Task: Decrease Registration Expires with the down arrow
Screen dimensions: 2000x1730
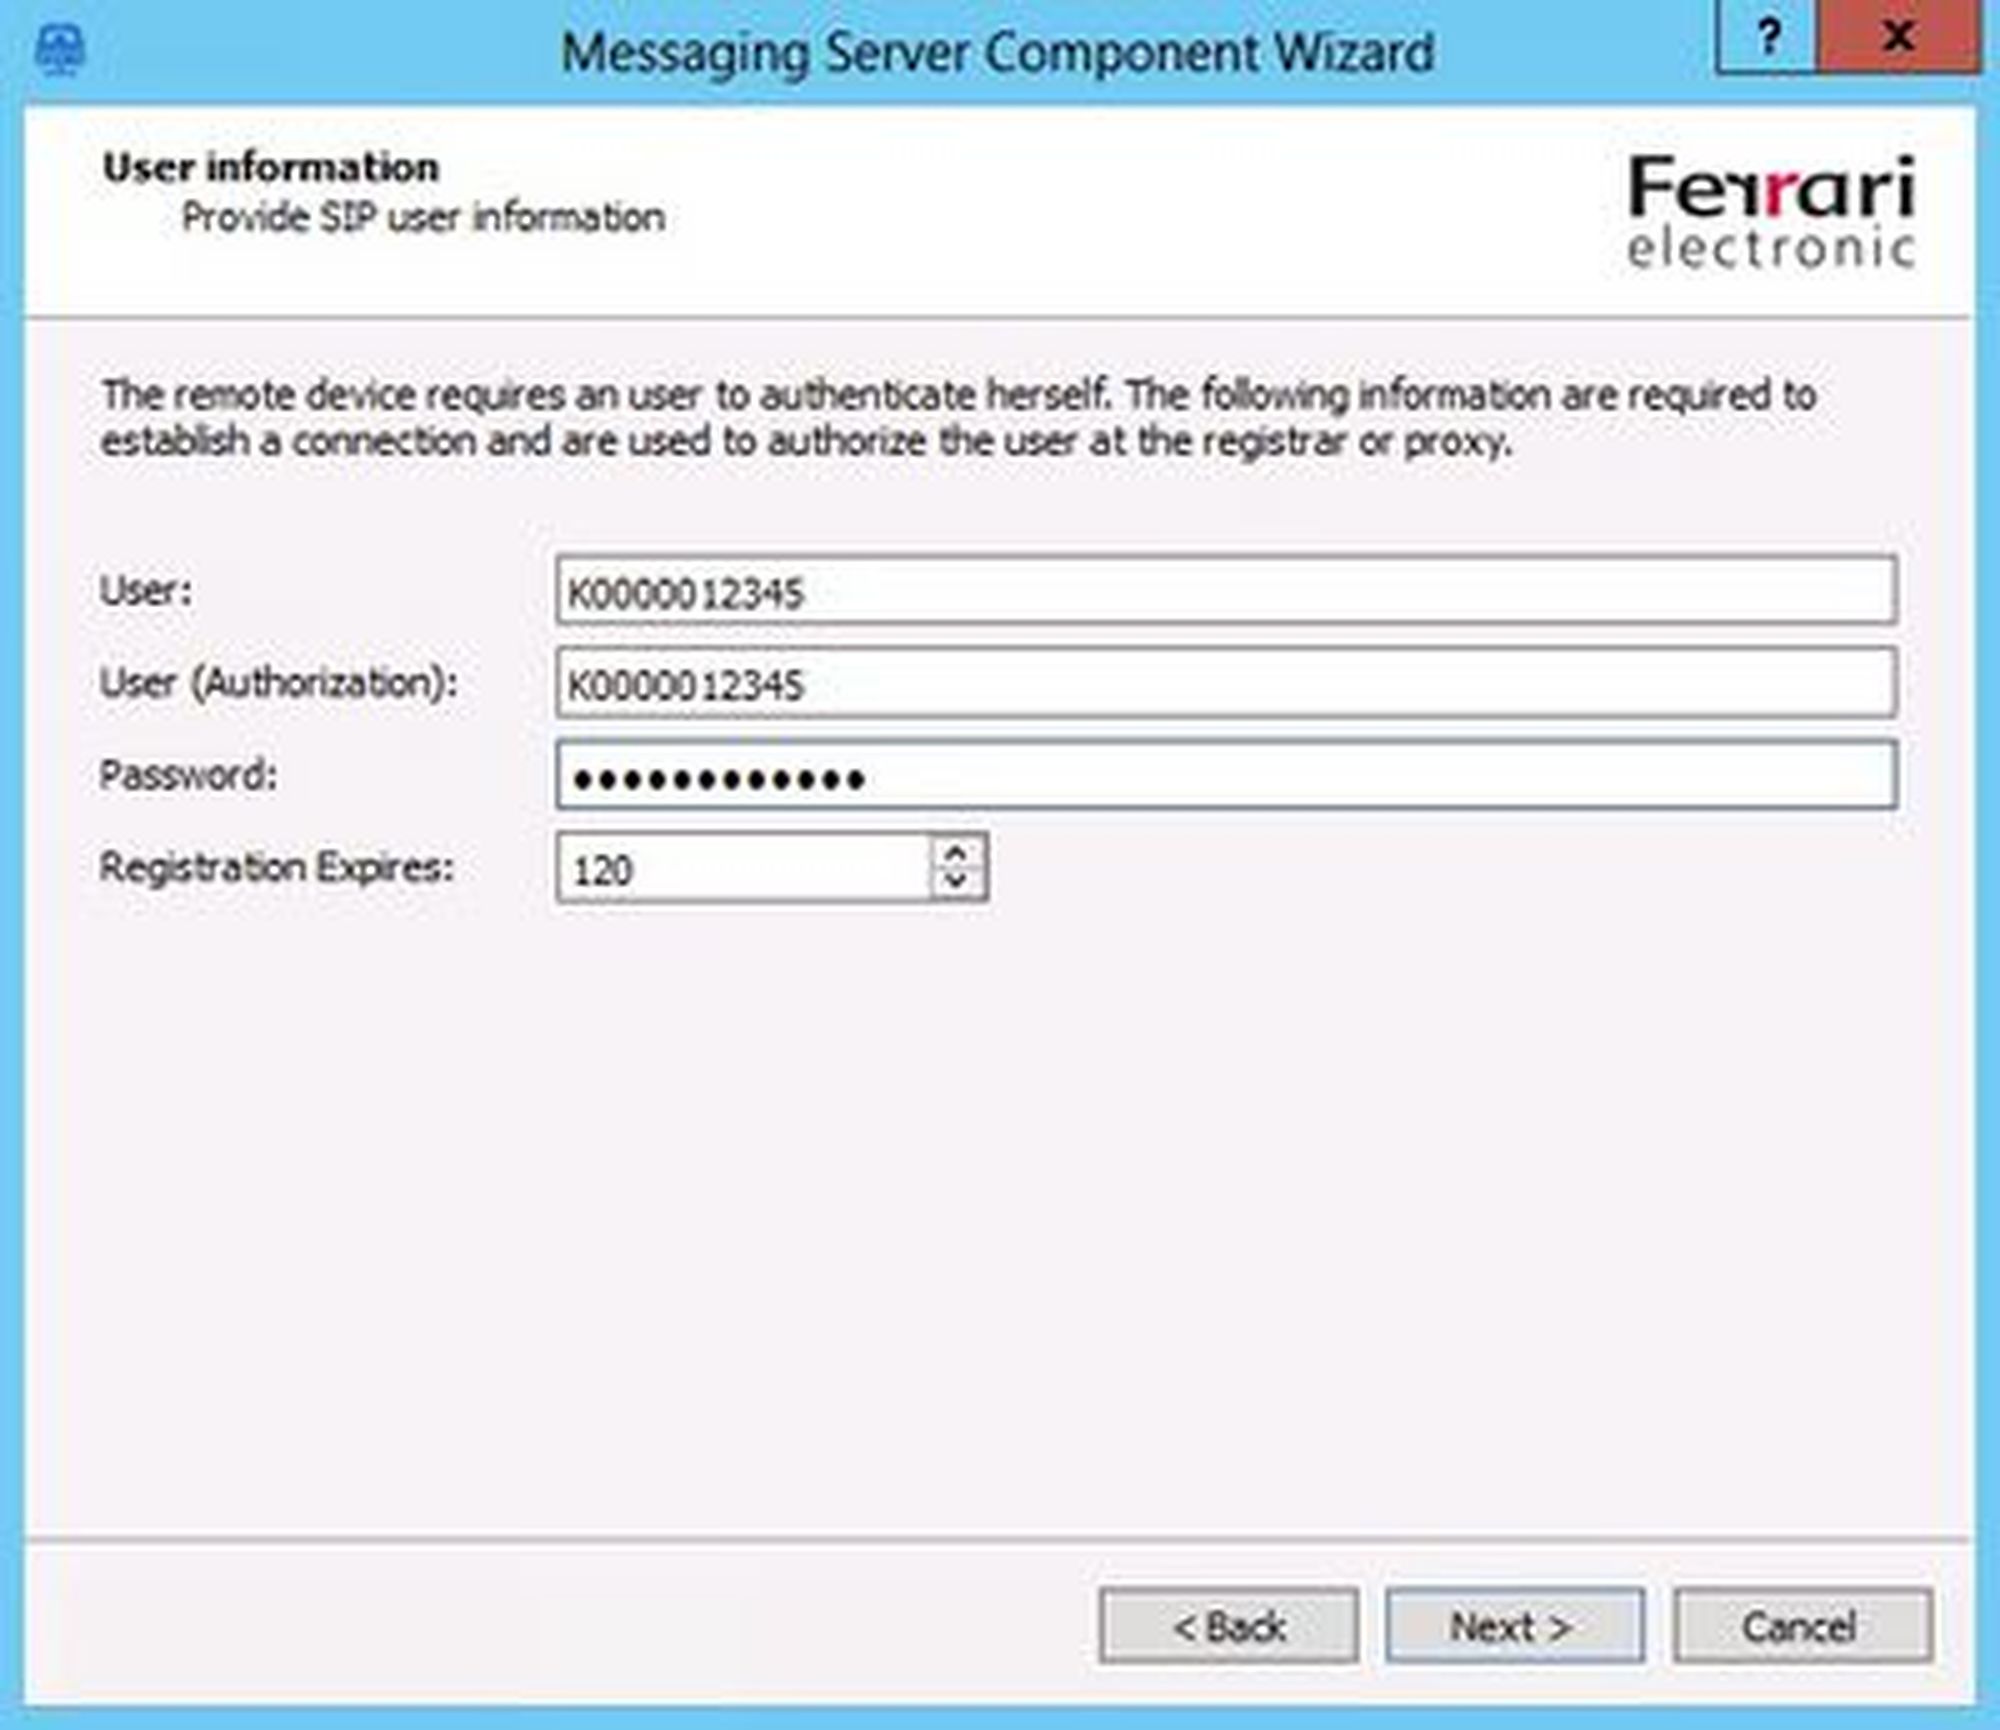Action: click(956, 881)
